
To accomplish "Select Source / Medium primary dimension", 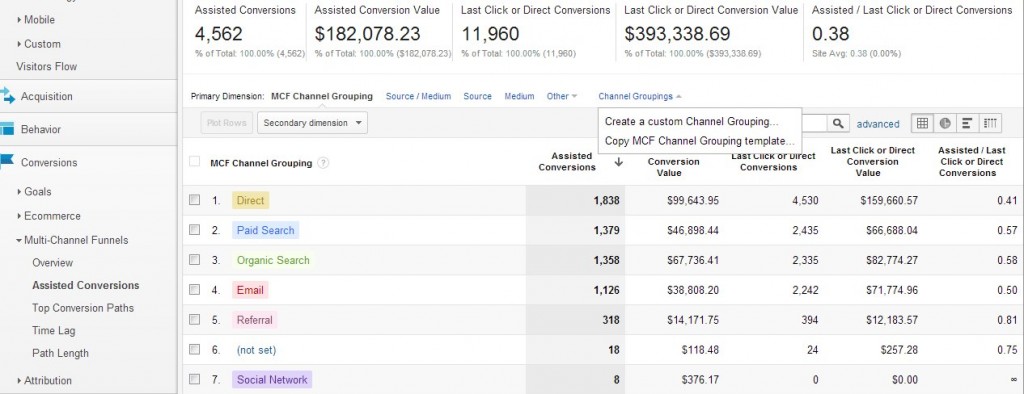I will coord(418,96).
